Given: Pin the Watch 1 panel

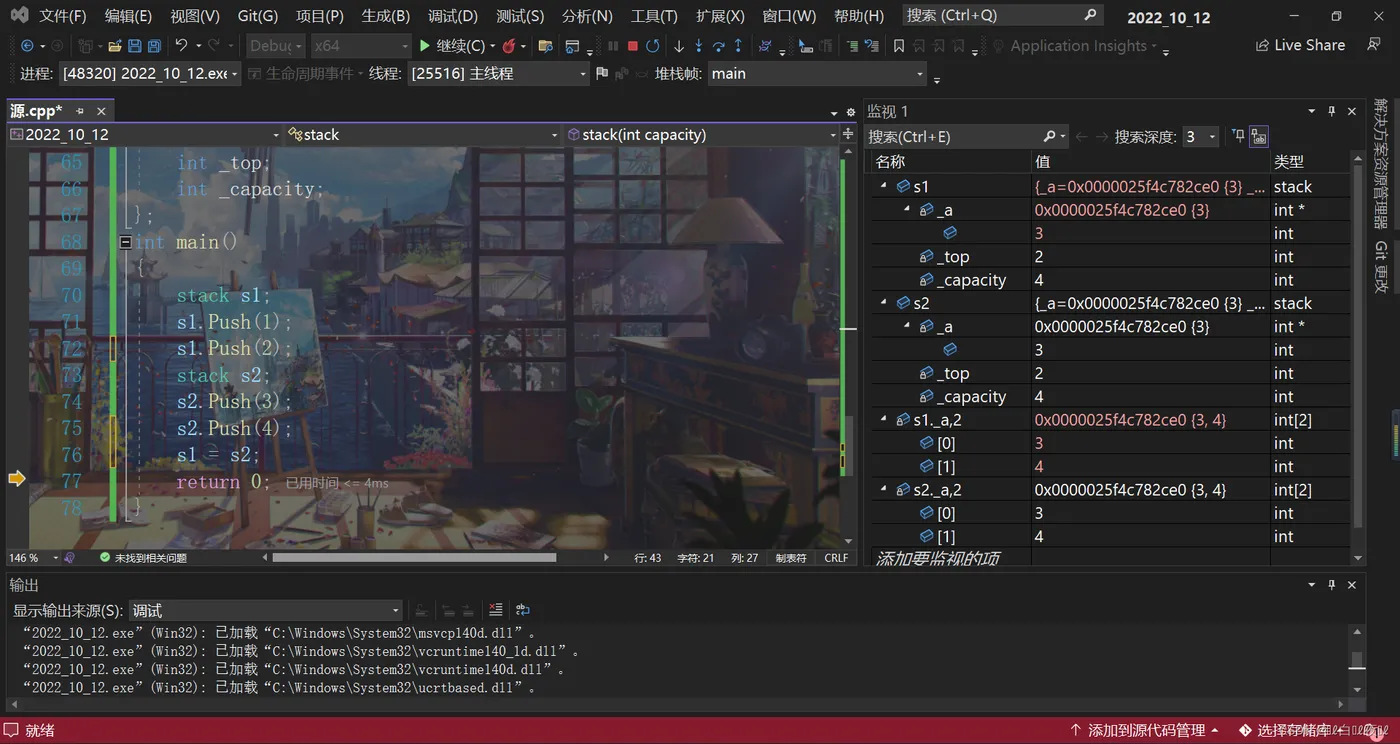Looking at the screenshot, I should click(x=1332, y=112).
